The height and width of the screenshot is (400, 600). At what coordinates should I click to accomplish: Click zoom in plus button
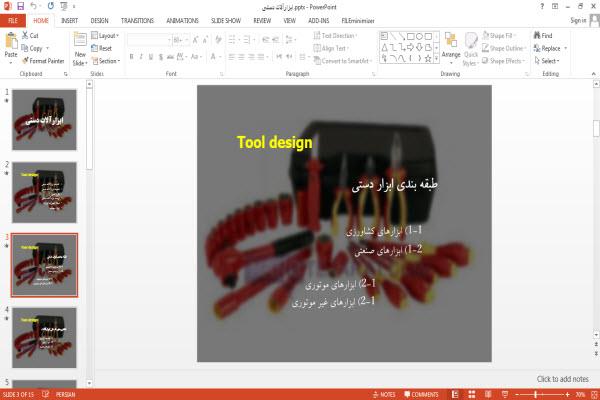point(567,394)
